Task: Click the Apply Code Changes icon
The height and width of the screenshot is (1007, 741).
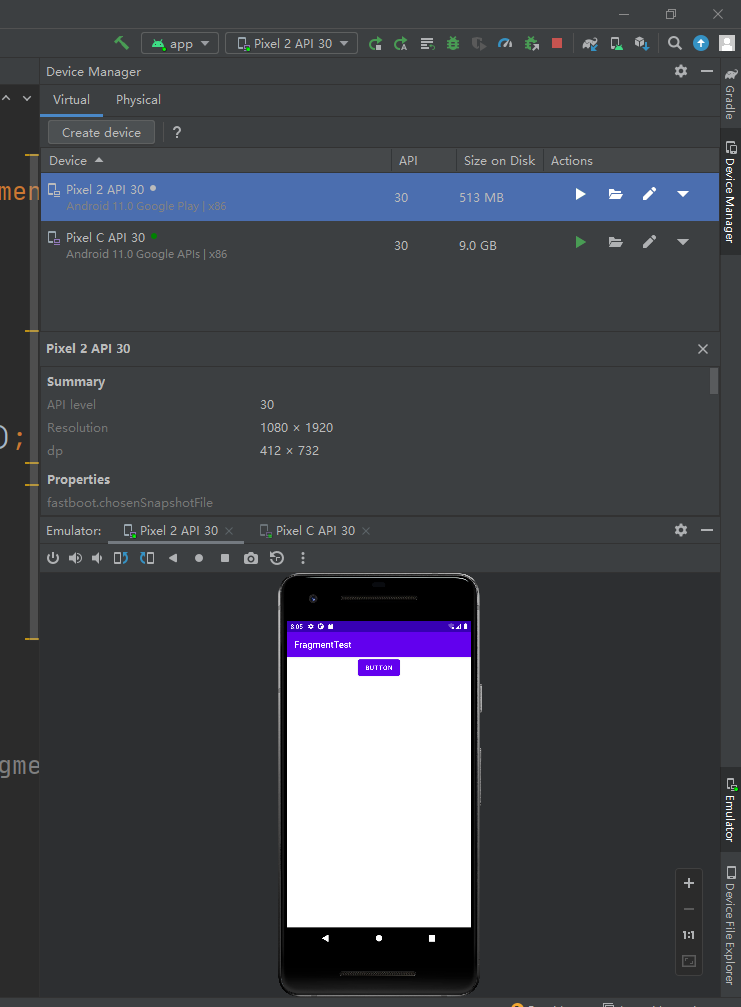Action: click(427, 43)
